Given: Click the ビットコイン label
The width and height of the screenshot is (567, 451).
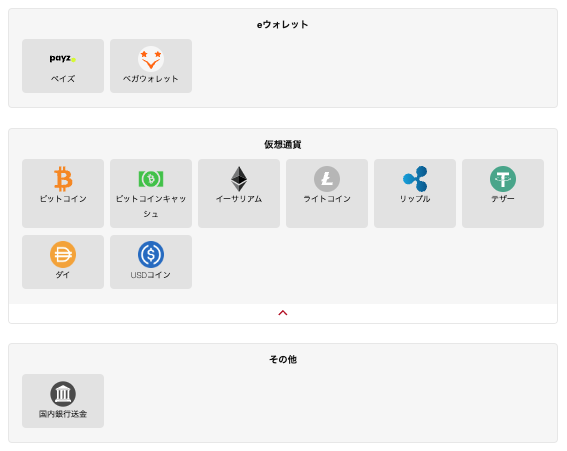Looking at the screenshot, I should pos(63,199).
